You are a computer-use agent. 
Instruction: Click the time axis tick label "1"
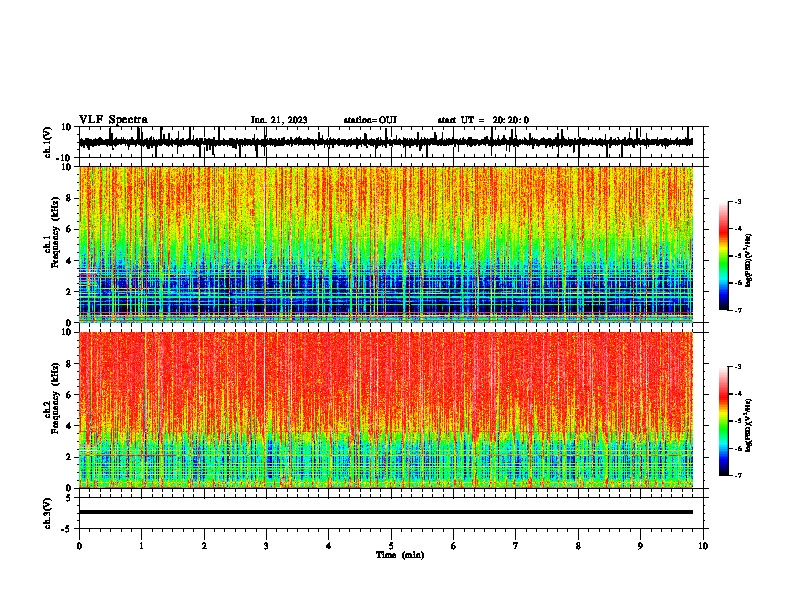[141, 545]
